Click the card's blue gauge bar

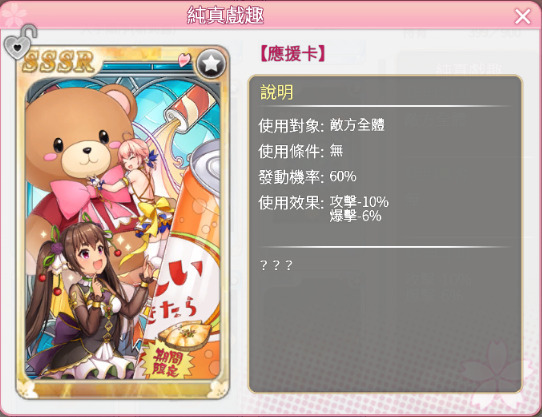(149, 66)
